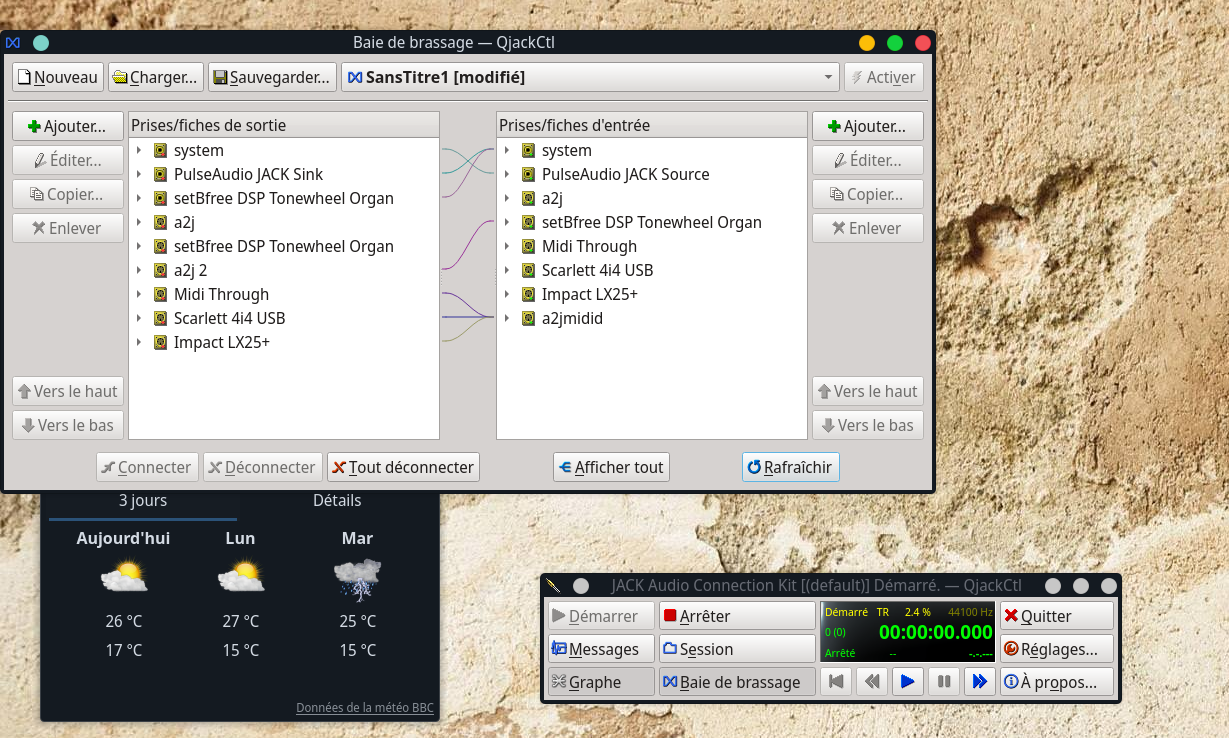The image size is (1229, 738).
Task: Click the Nouveau patchbay button
Action: pyautogui.click(x=58, y=77)
